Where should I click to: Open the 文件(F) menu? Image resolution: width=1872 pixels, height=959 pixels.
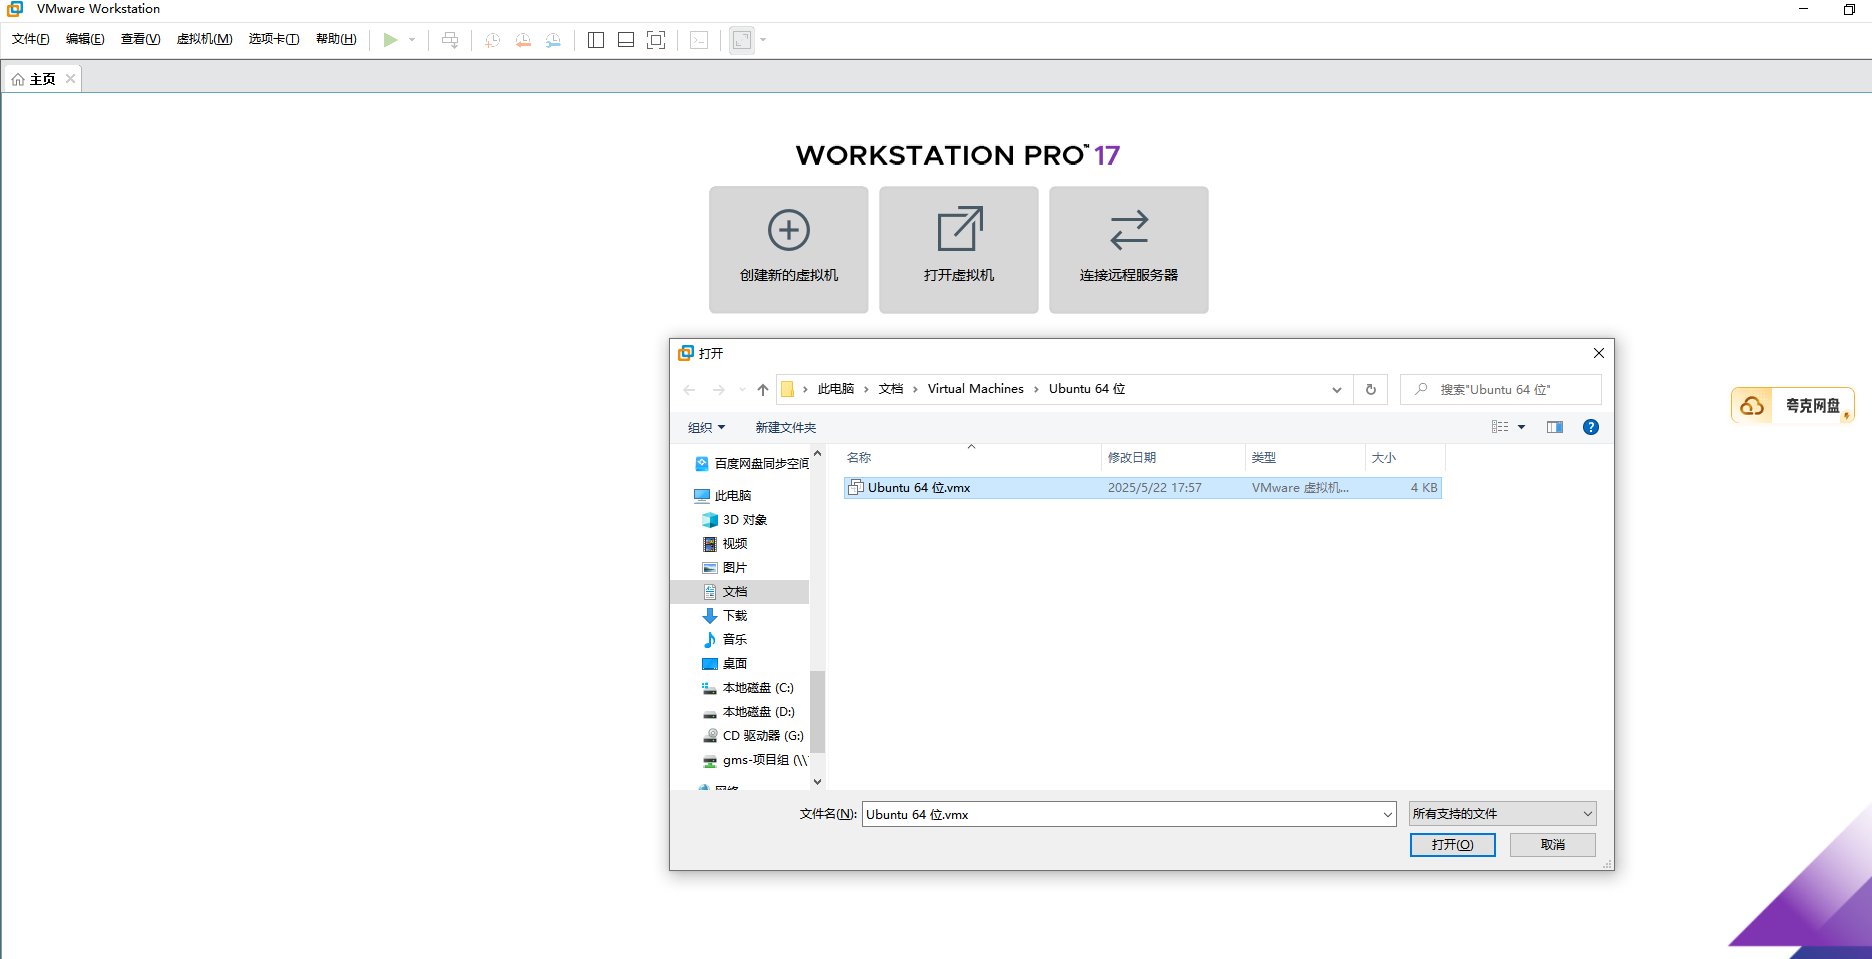(x=31, y=39)
